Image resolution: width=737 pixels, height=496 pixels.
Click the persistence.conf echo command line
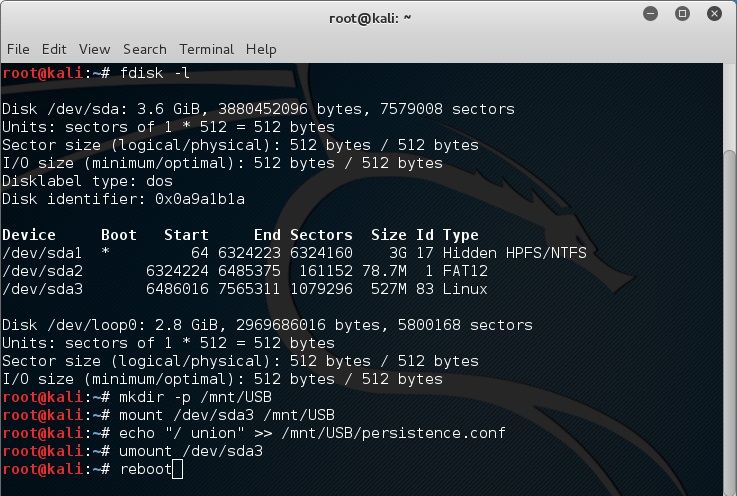click(312, 433)
